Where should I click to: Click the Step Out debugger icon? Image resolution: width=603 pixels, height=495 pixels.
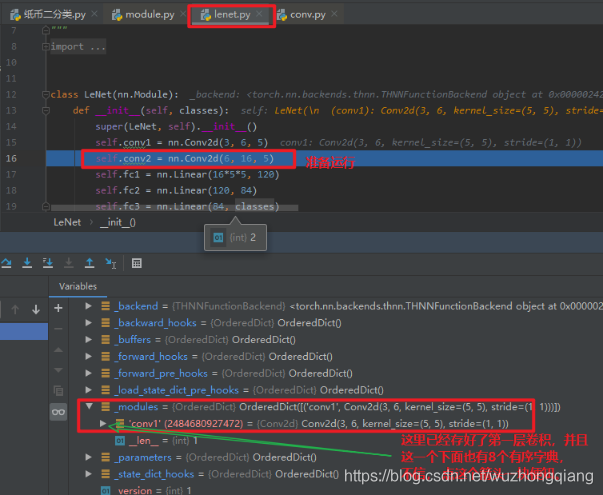point(90,263)
